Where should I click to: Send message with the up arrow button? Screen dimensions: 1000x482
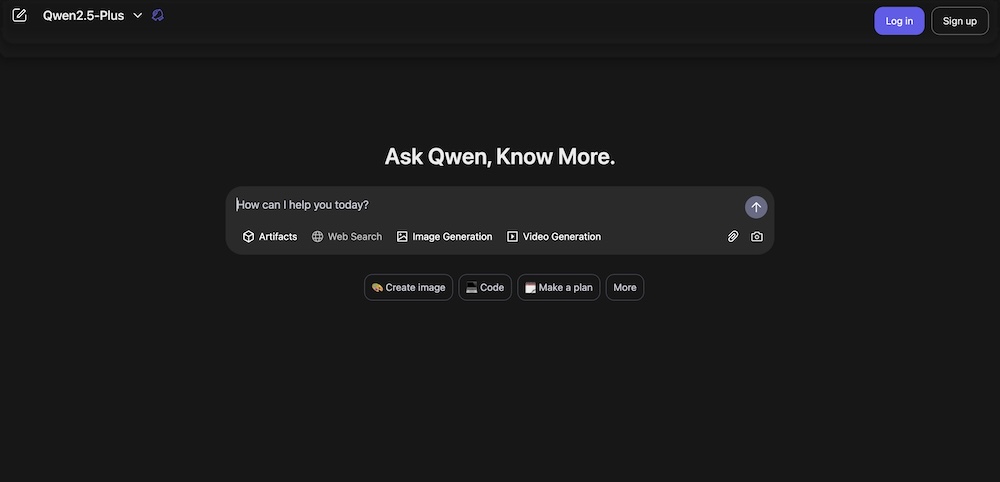[x=756, y=207]
